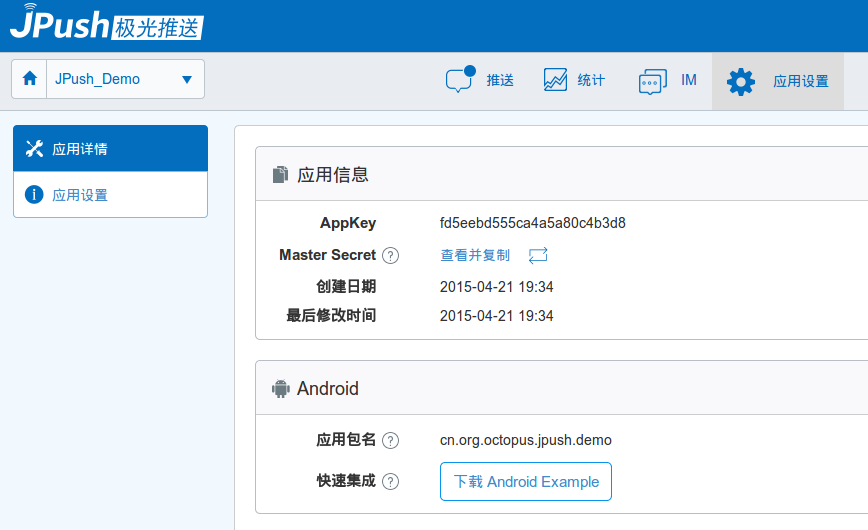This screenshot has width=868, height=530.
Task: Click the JPush logo in the header
Action: pos(107,22)
